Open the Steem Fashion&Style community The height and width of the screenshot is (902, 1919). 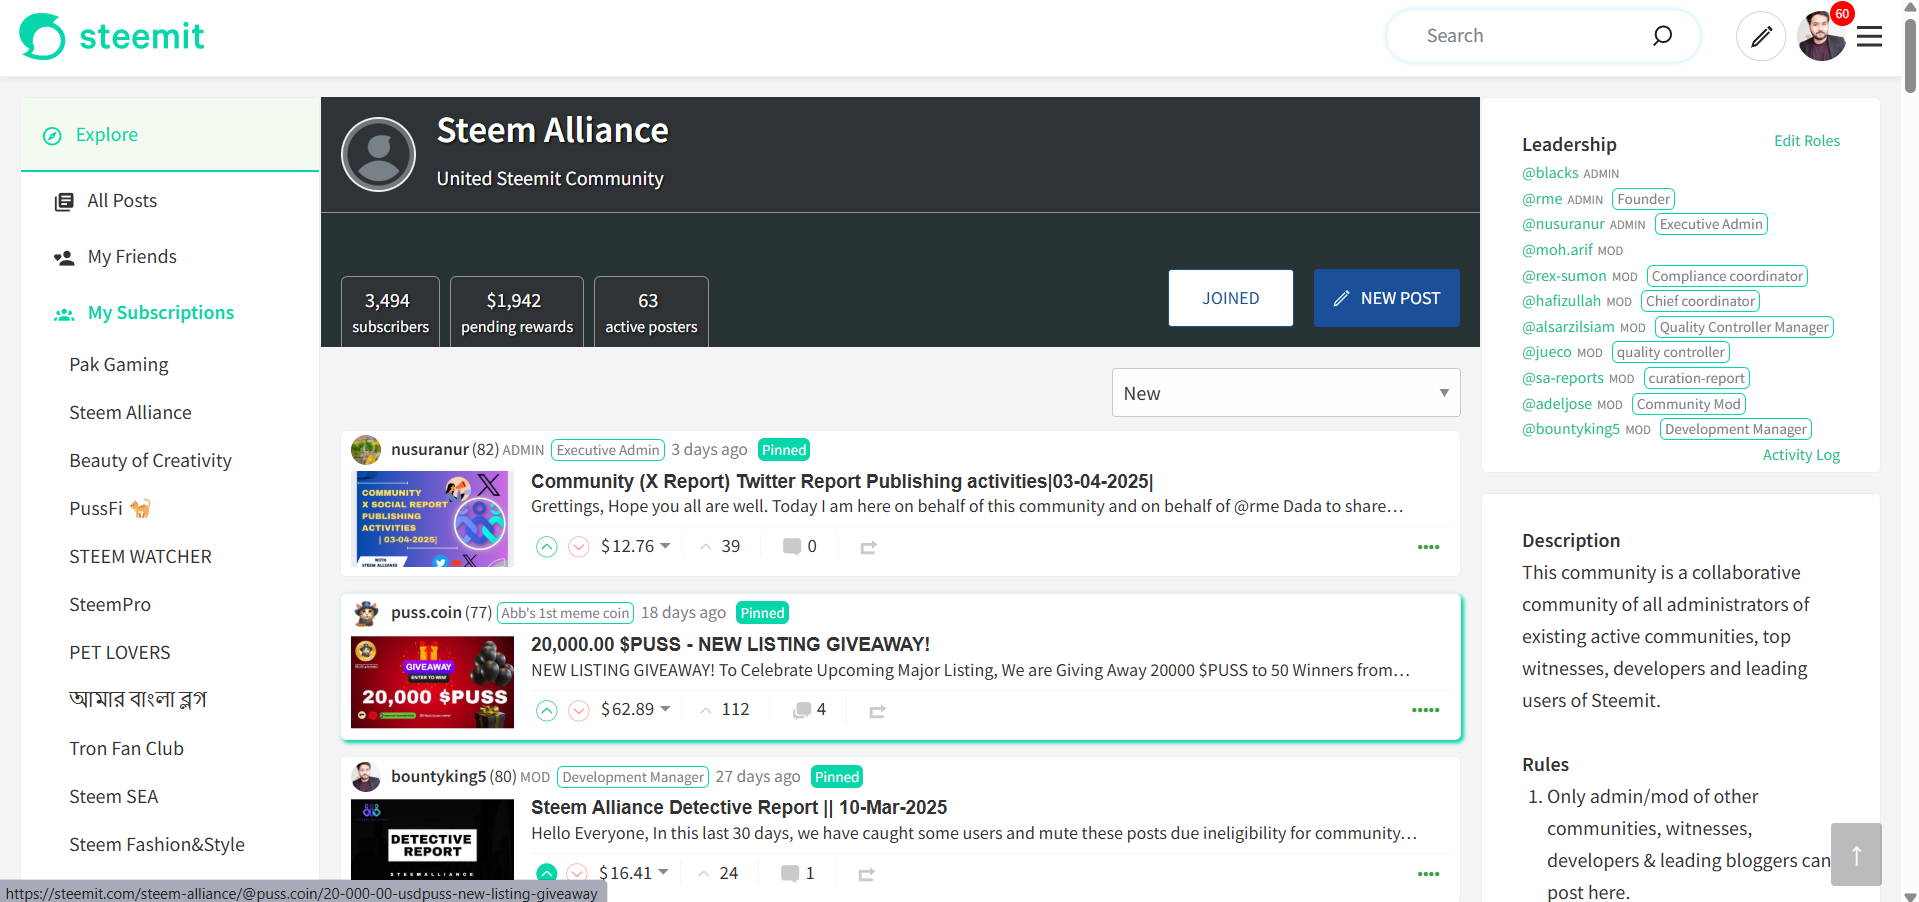coord(157,845)
